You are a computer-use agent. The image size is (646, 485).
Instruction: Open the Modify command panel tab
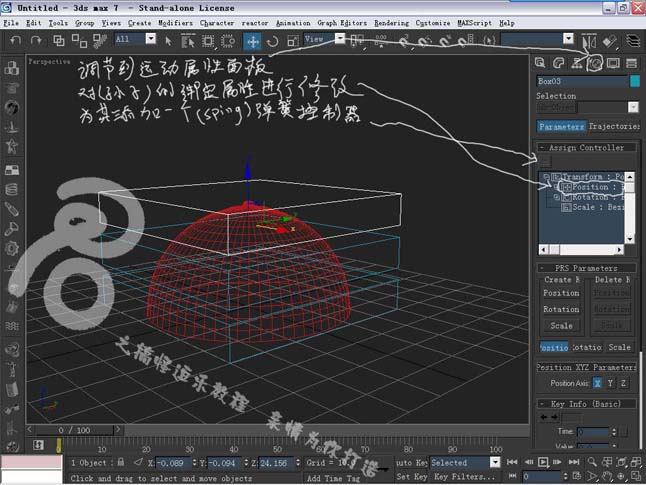(x=558, y=63)
